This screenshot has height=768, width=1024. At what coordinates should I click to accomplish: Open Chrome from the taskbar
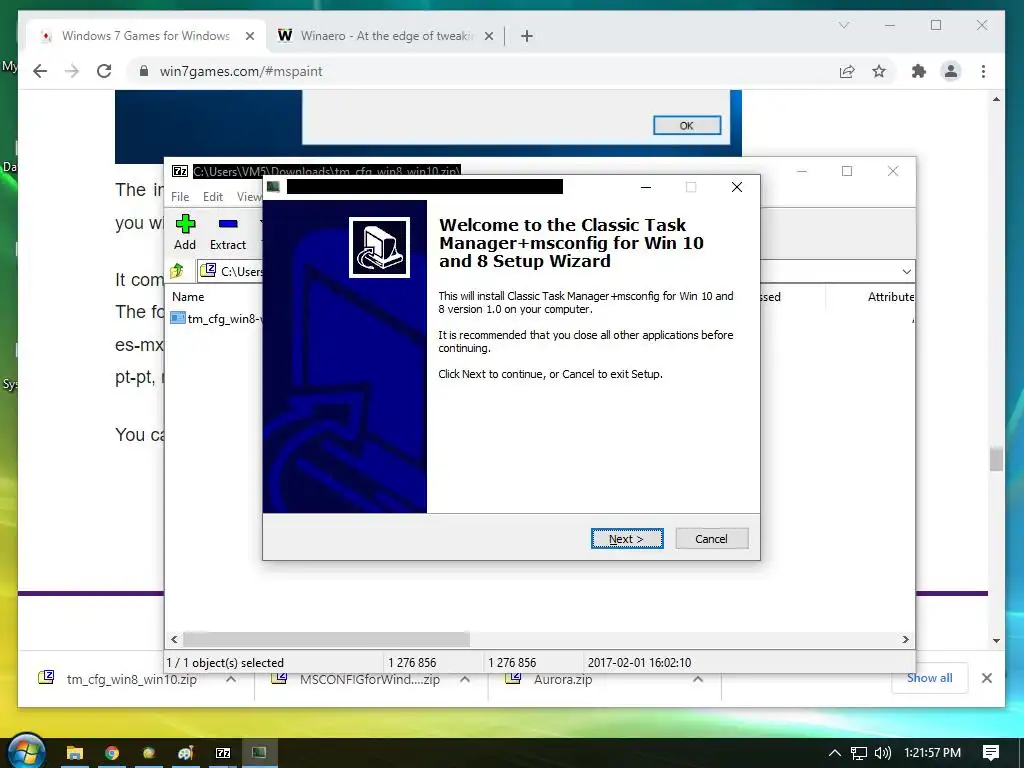point(112,753)
